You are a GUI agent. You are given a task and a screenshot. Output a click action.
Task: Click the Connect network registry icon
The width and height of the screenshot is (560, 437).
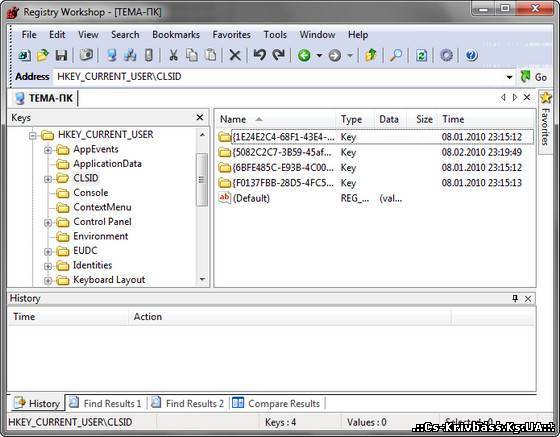coord(130,55)
